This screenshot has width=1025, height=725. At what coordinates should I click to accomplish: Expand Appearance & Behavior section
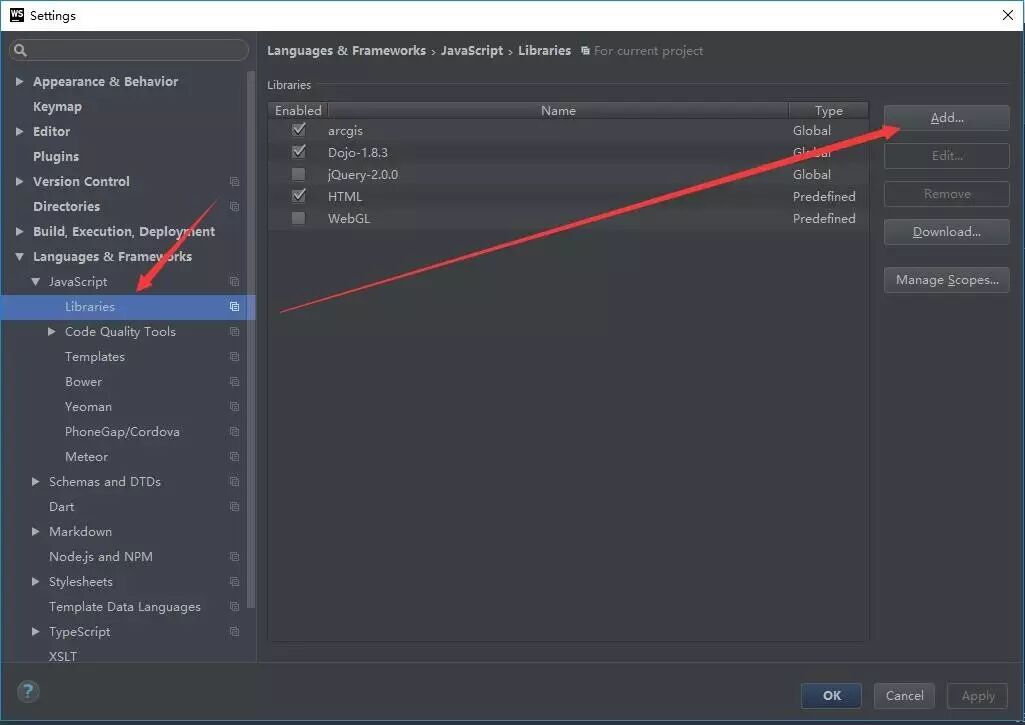pyautogui.click(x=20, y=81)
